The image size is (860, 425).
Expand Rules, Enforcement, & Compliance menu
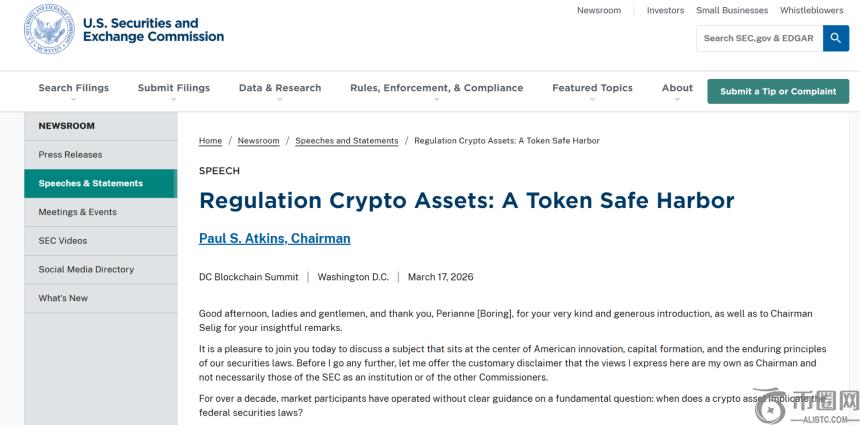(x=436, y=88)
